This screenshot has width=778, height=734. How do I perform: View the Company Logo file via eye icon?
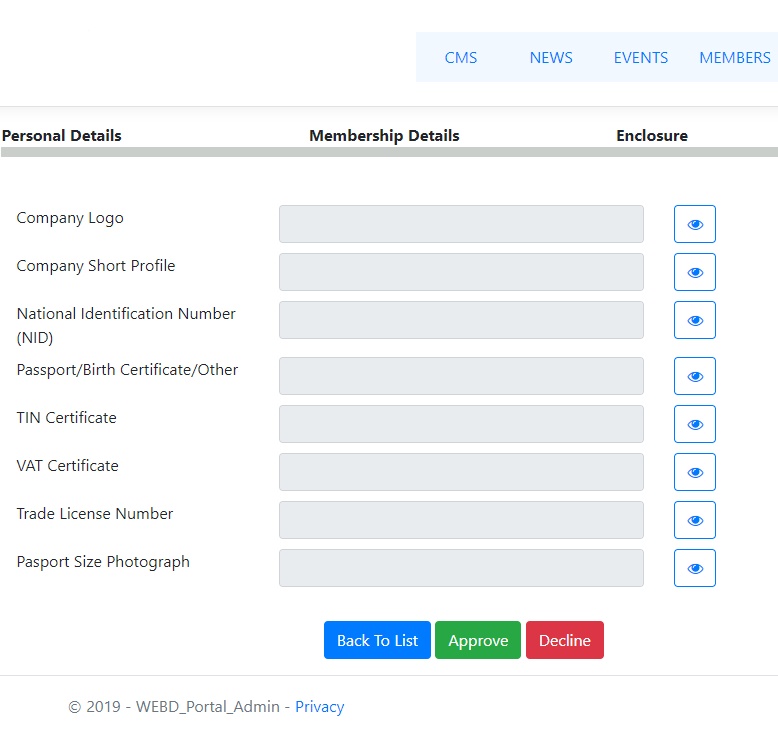[x=694, y=224]
